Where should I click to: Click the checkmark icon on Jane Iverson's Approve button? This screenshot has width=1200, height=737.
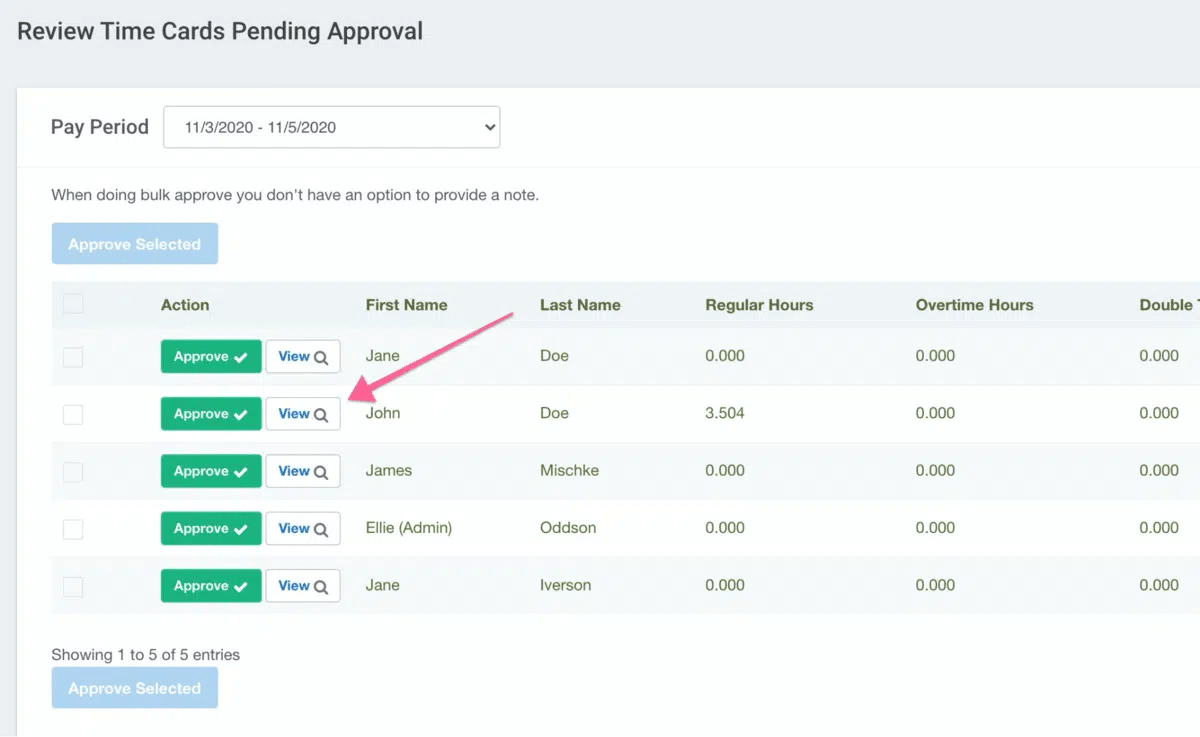tap(243, 585)
